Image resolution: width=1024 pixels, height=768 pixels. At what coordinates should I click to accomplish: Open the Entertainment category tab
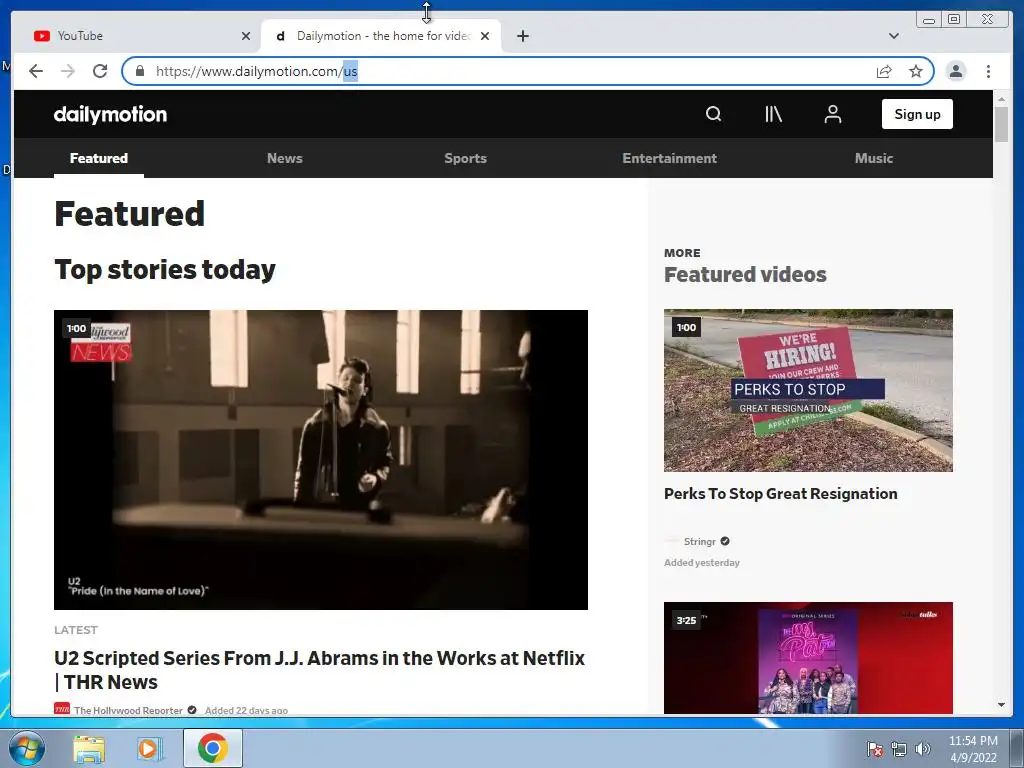(x=669, y=158)
